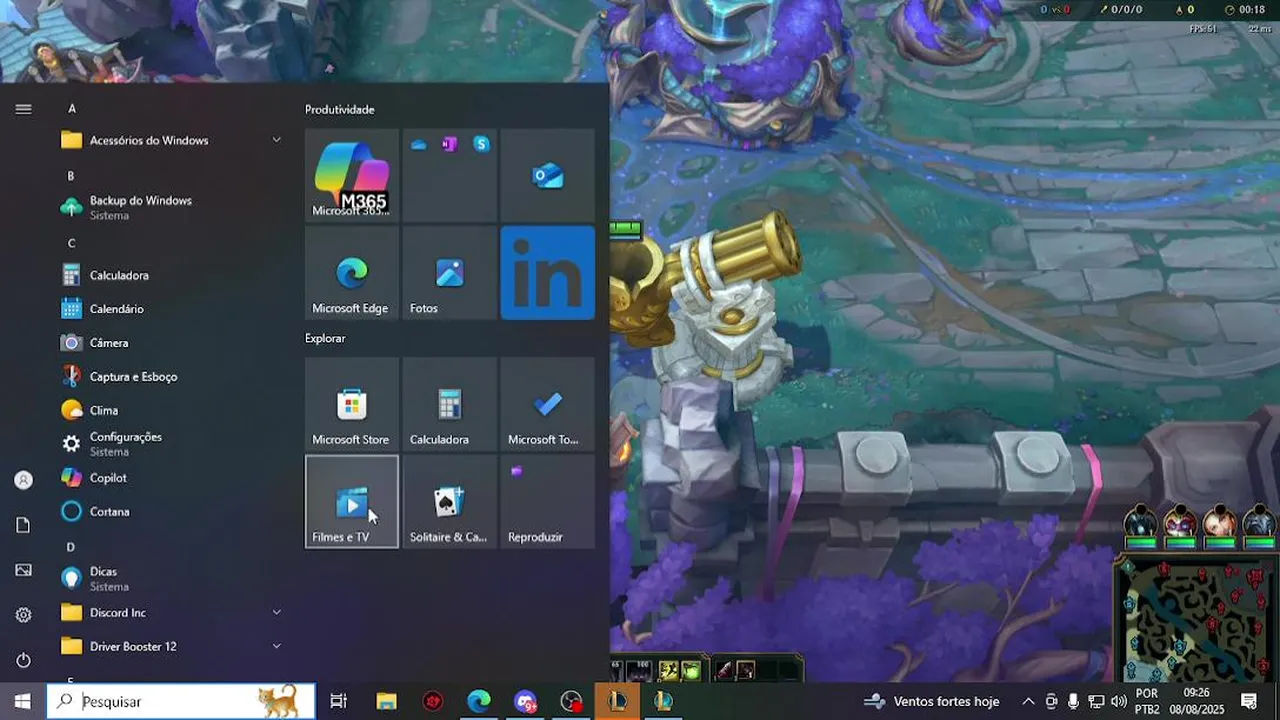Launch Câmera from the app list

coord(171,343)
